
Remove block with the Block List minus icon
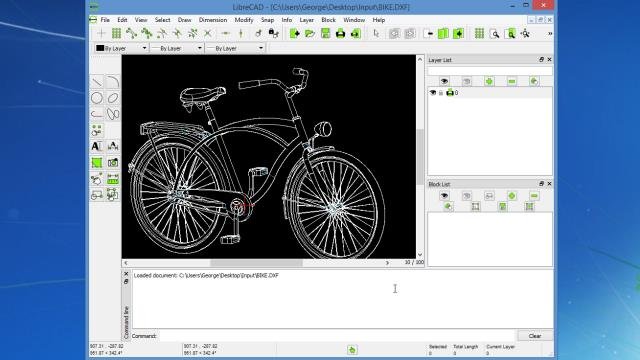pyautogui.click(x=534, y=196)
